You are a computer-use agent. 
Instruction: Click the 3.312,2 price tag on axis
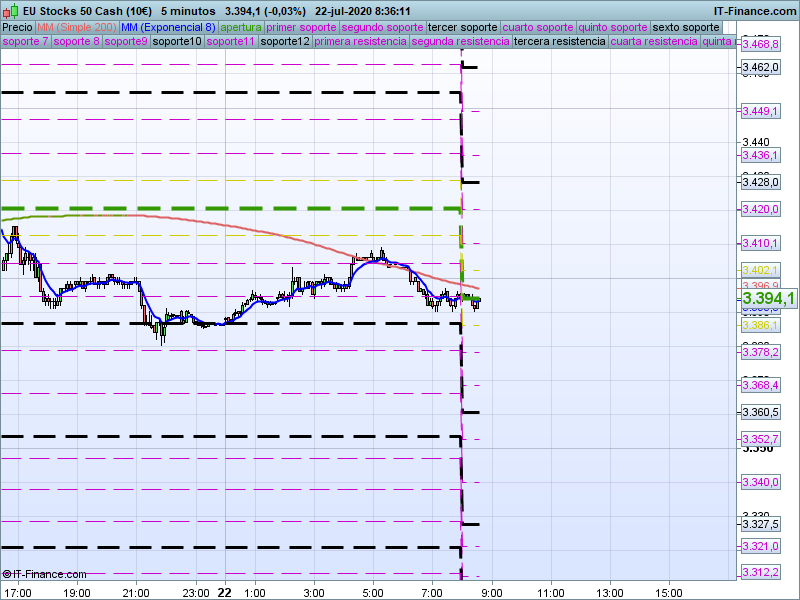(x=759, y=571)
